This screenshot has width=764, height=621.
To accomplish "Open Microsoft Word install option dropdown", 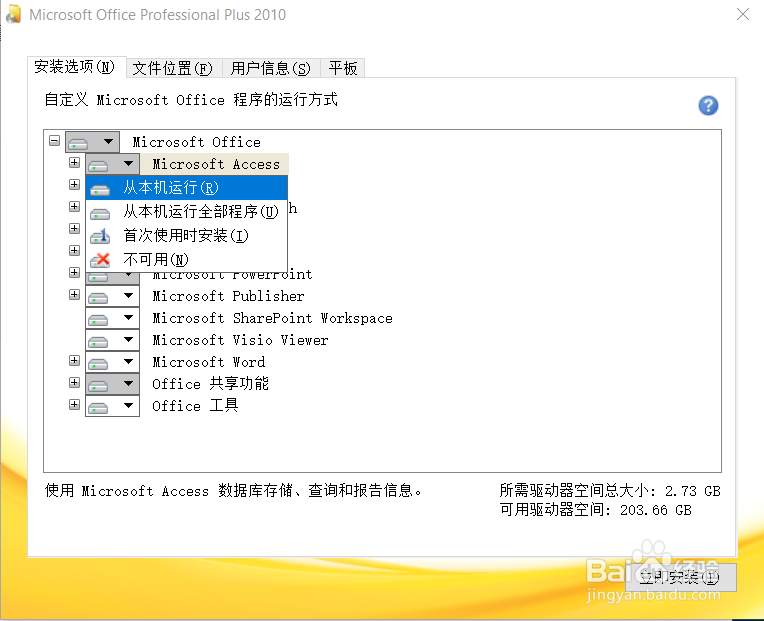I will (x=113, y=362).
